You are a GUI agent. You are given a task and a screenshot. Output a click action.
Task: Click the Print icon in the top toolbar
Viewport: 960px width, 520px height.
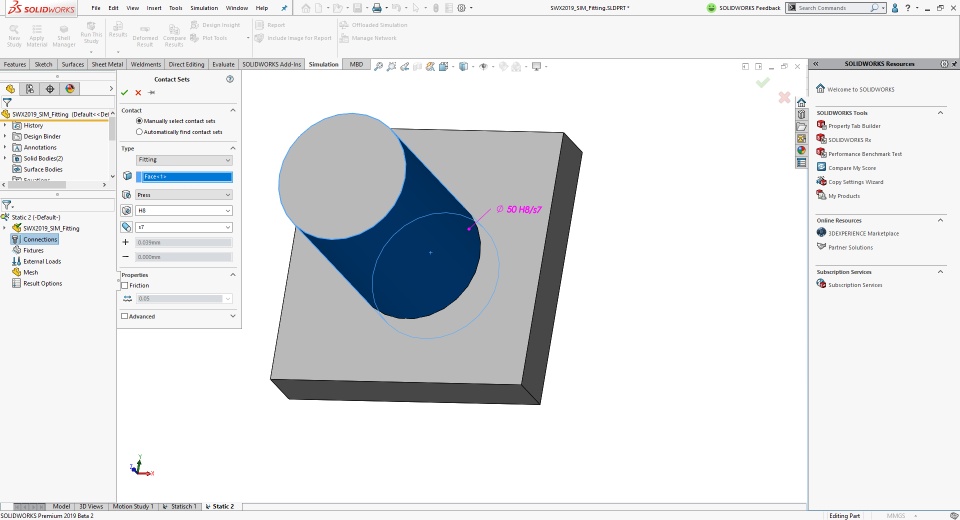point(377,8)
